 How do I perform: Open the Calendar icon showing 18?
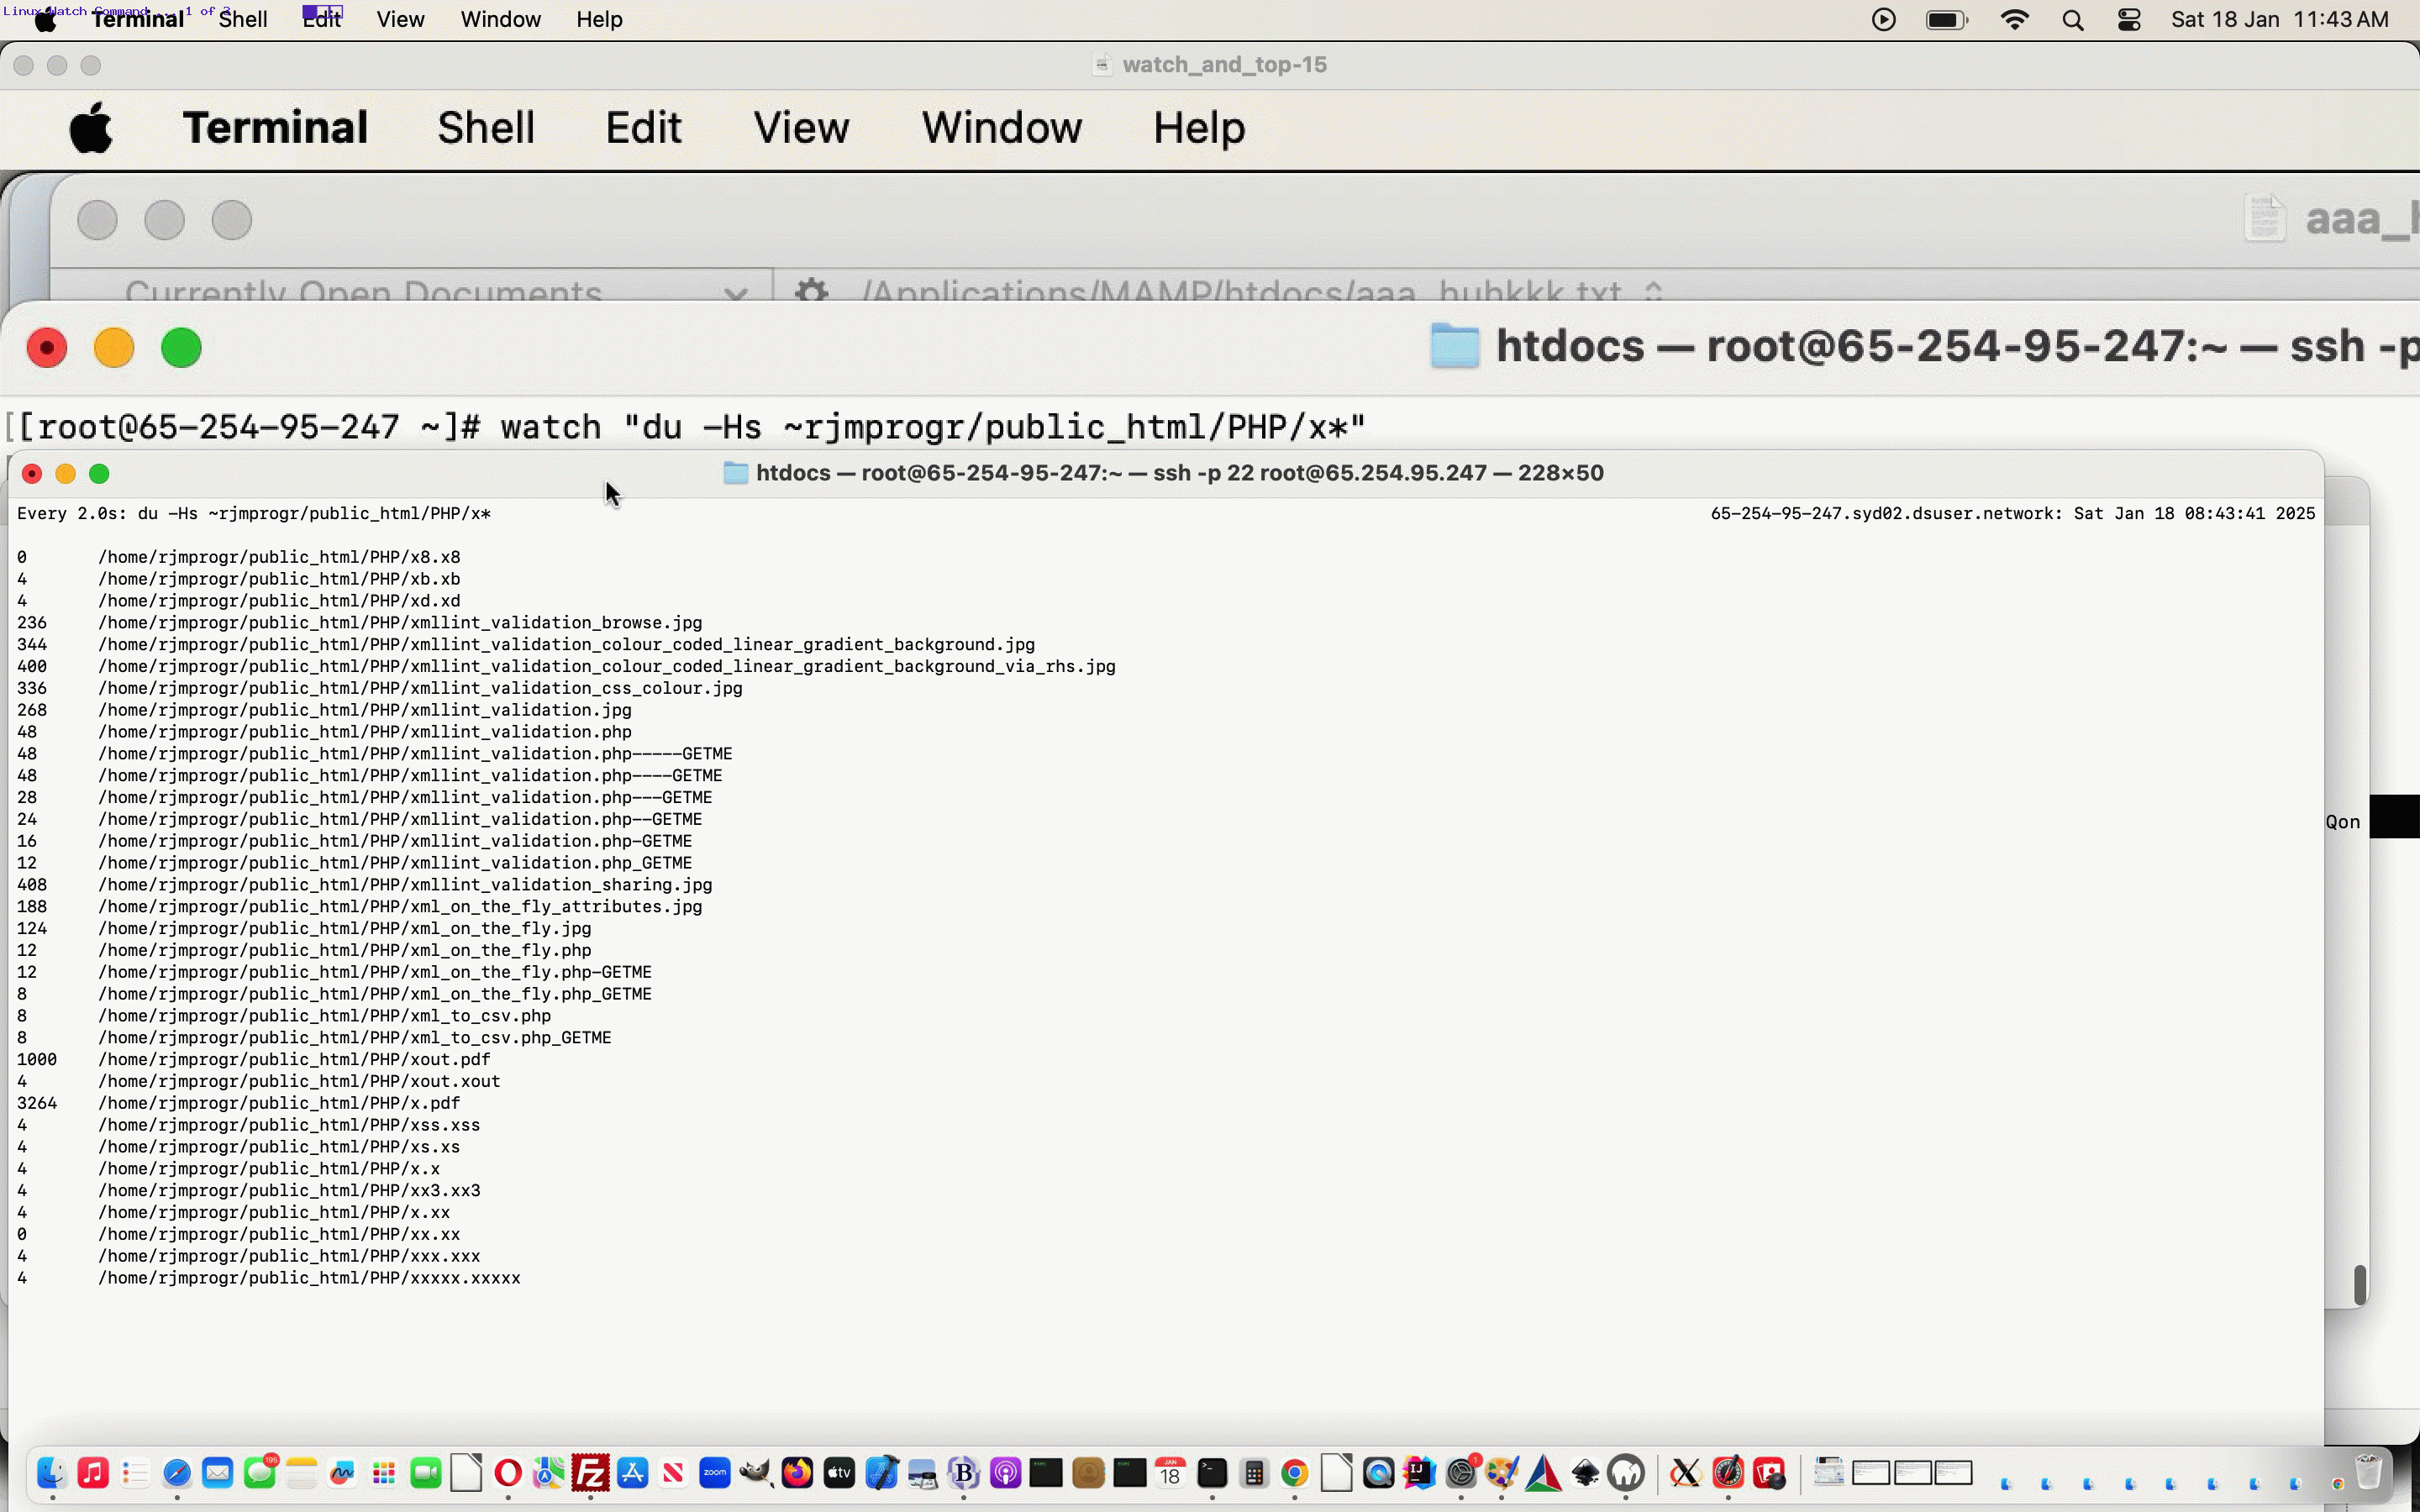coord(1170,1473)
